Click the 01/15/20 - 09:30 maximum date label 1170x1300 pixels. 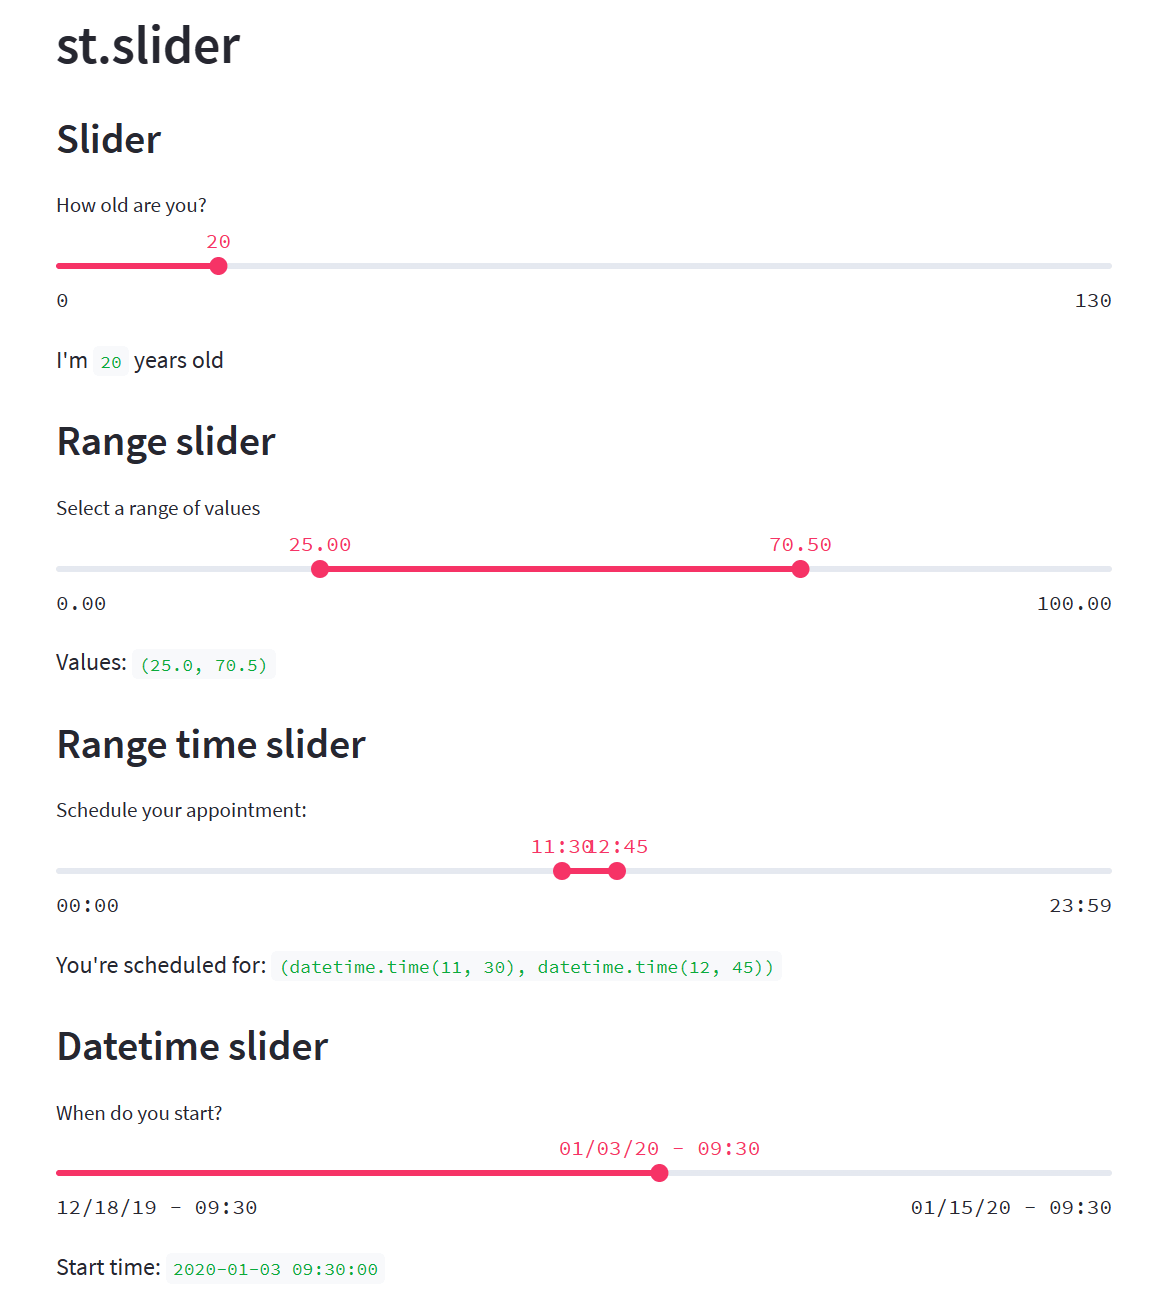coord(1010,1208)
